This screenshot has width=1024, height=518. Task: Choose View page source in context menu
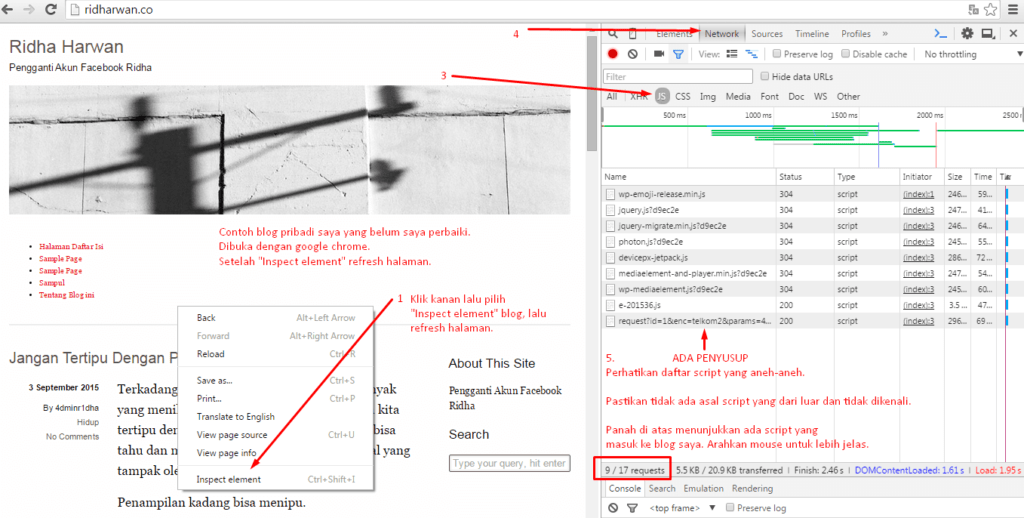click(x=276, y=435)
